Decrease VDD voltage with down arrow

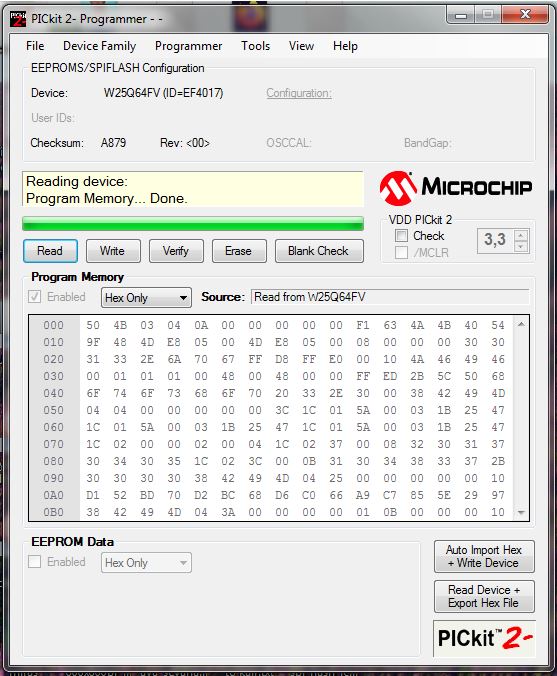pyautogui.click(x=521, y=246)
